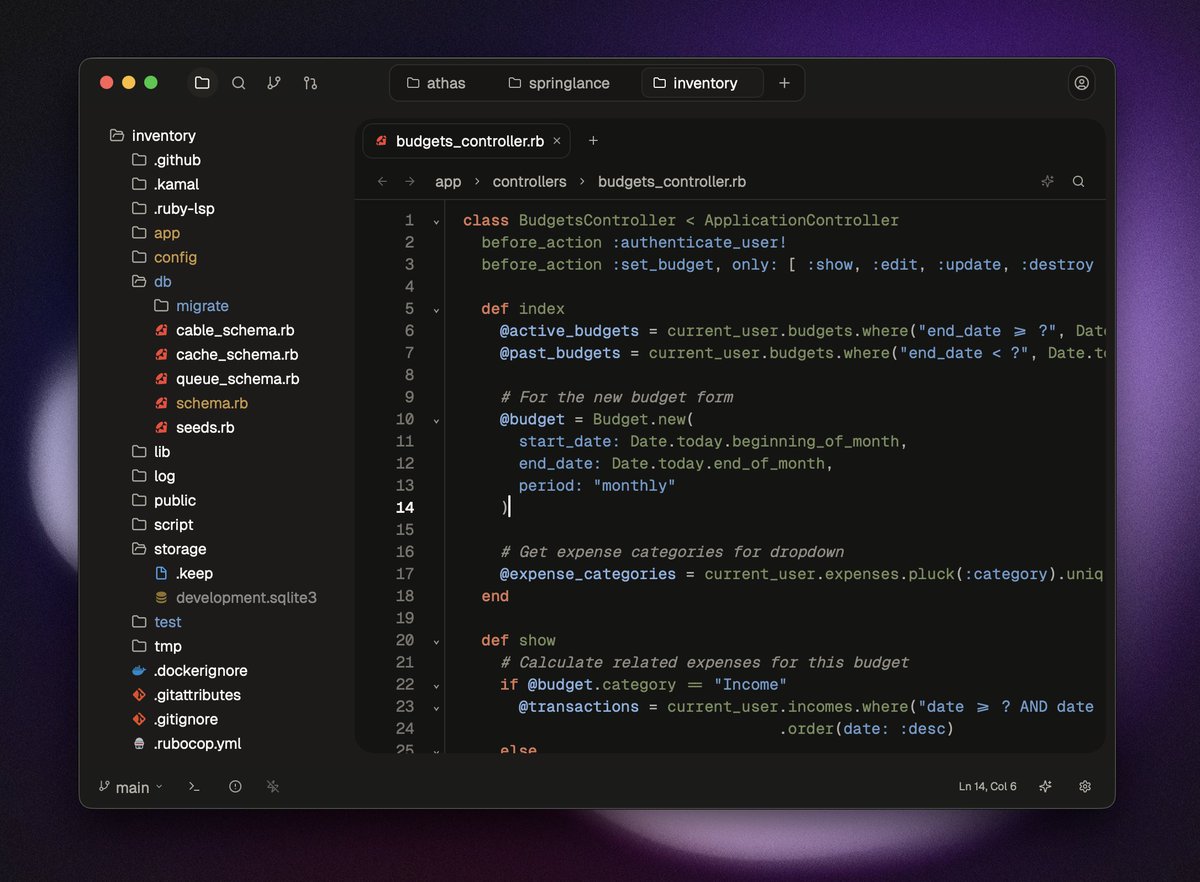Navigate forward with the right arrow
The image size is (1200, 882).
(409, 182)
